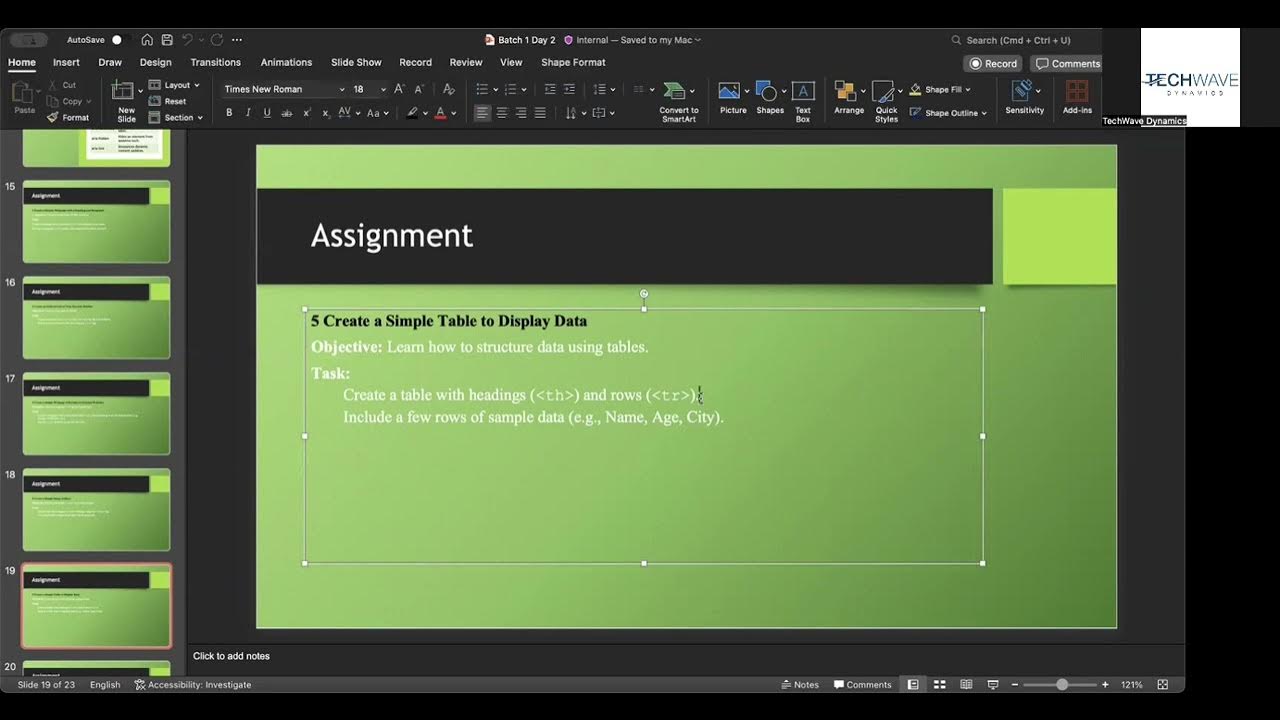Screen dimensions: 1280x720
Task: Align text left
Action: (483, 113)
